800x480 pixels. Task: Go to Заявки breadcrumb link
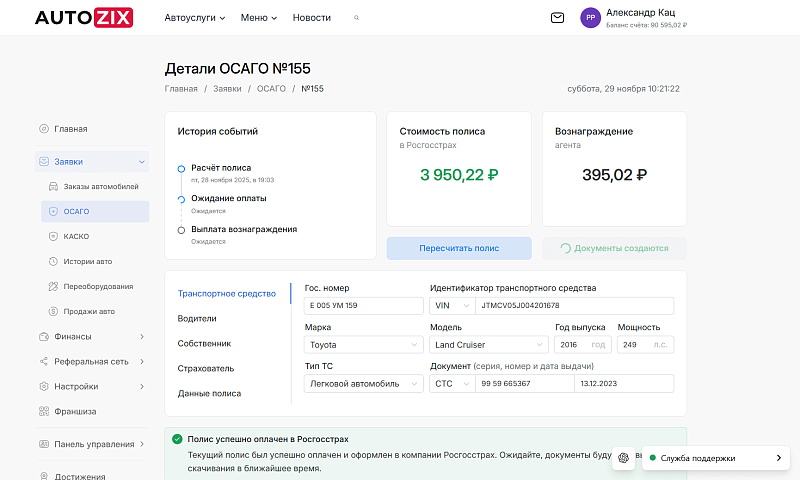pos(227,89)
